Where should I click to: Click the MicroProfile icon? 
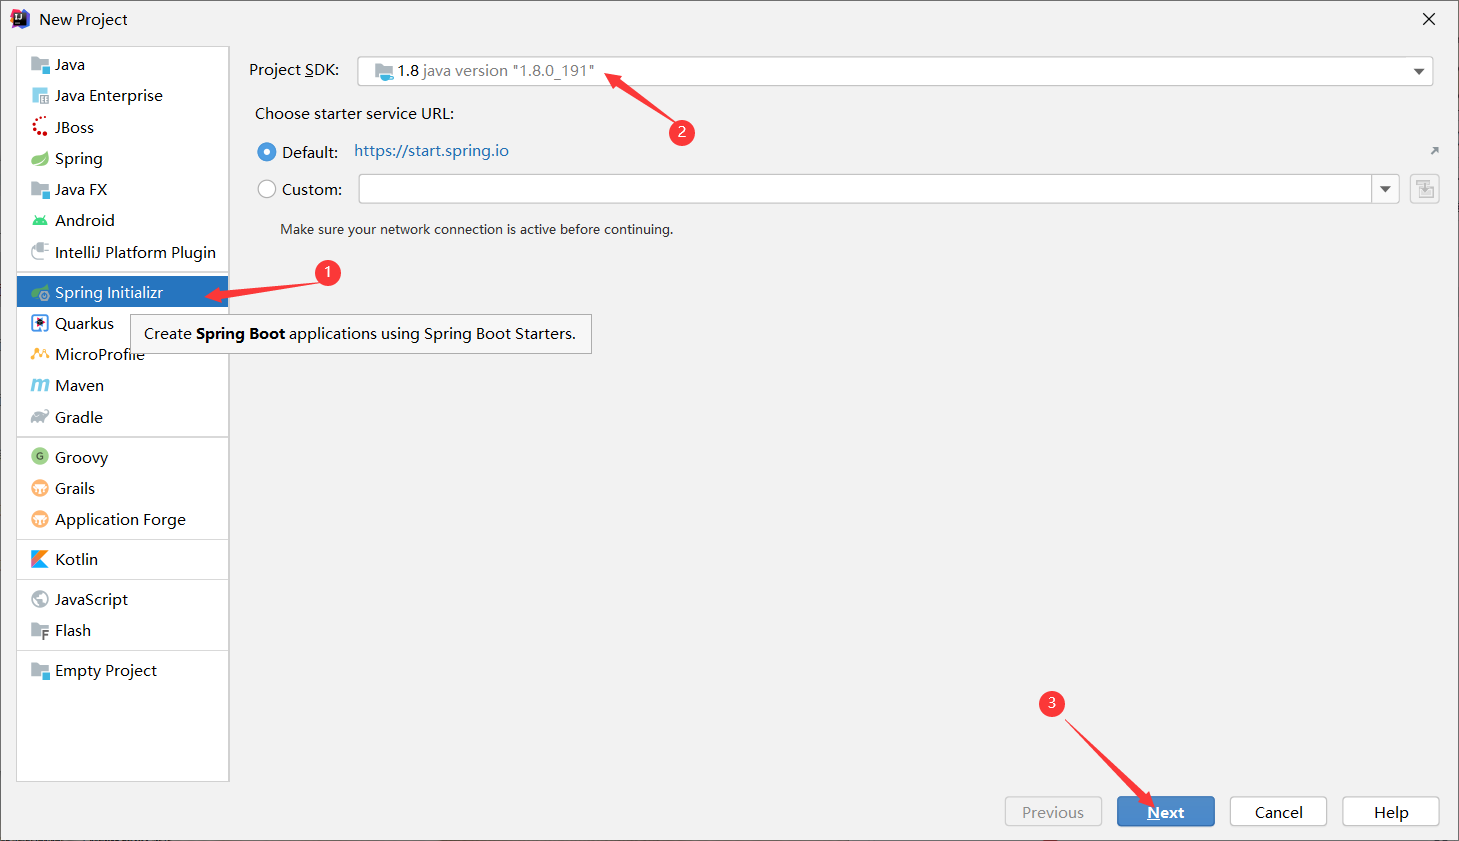40,354
